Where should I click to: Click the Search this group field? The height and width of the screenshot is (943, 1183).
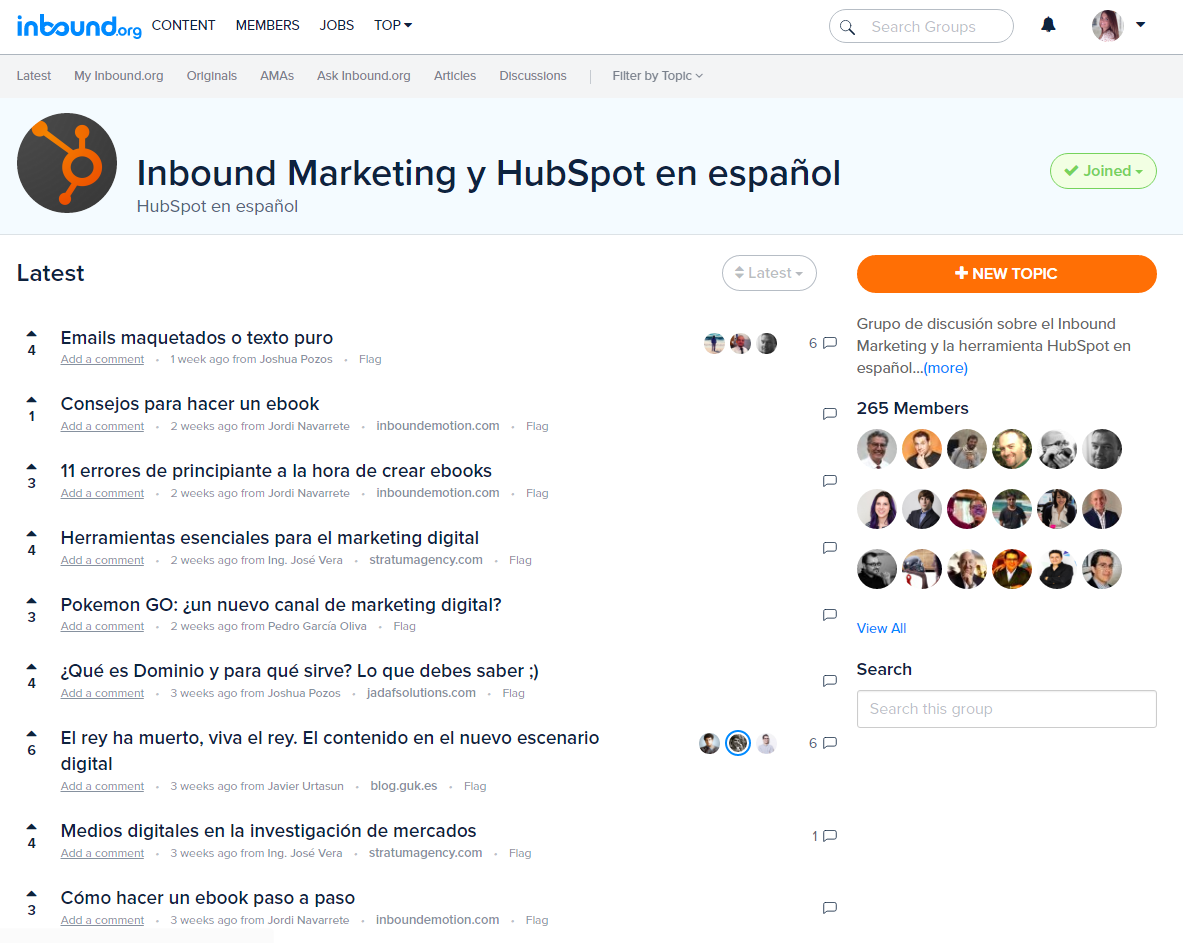point(1006,709)
